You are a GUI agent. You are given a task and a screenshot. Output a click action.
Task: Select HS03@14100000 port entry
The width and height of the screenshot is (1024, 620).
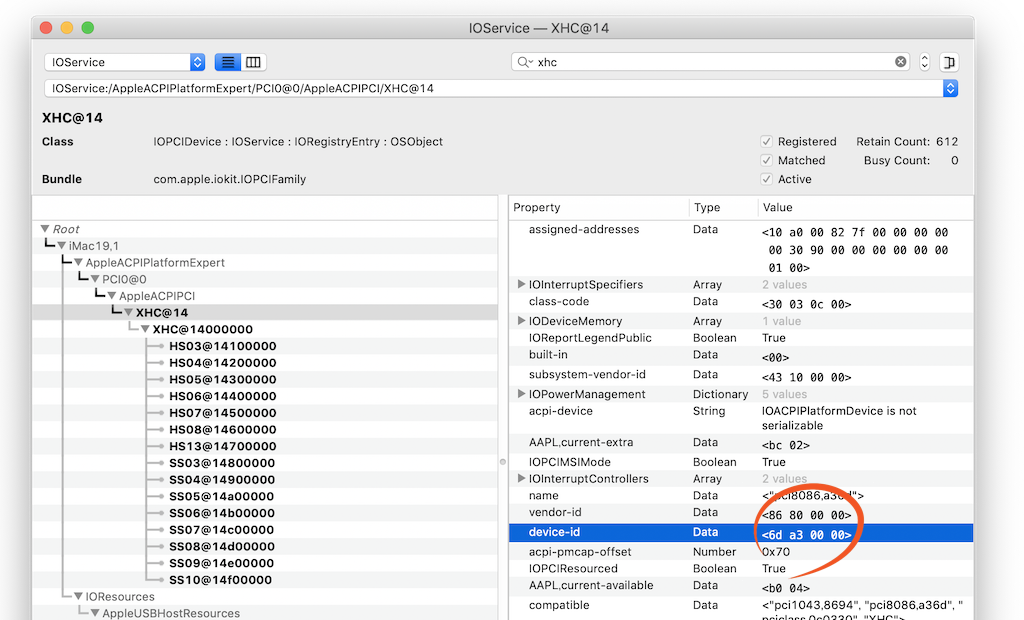223,346
